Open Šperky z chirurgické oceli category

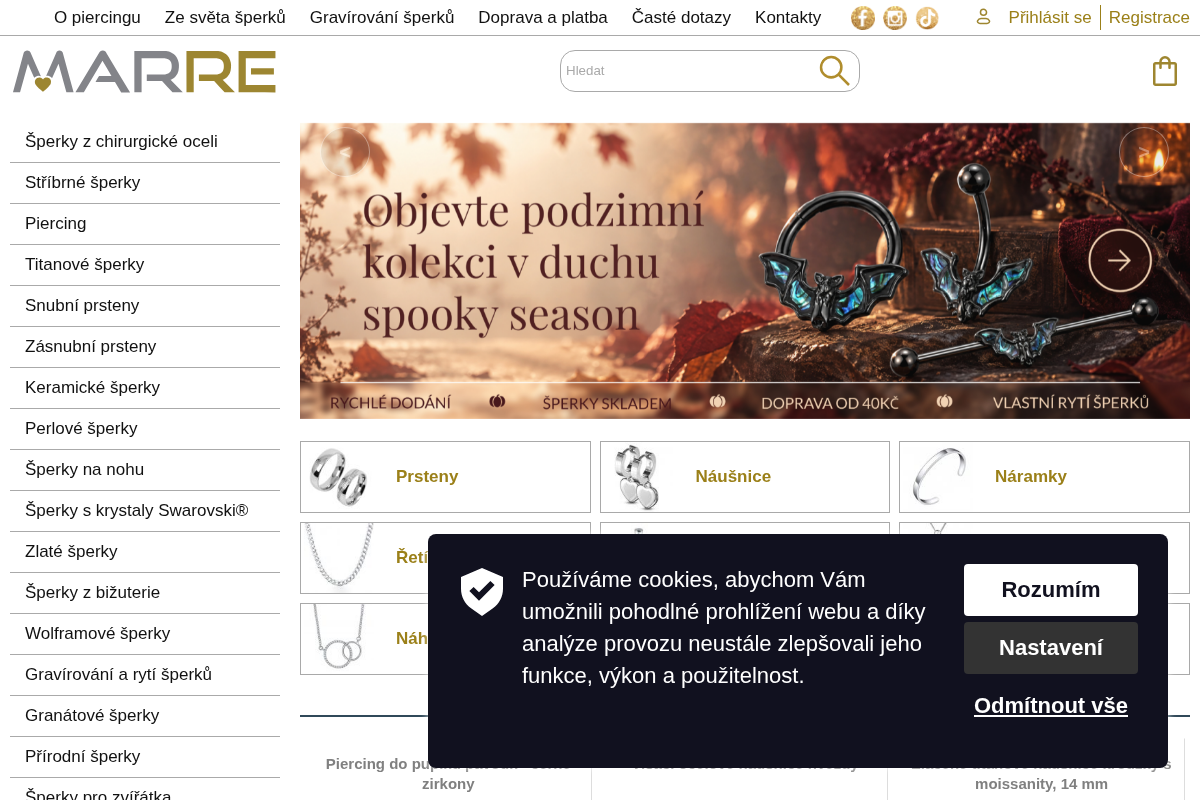click(145, 142)
